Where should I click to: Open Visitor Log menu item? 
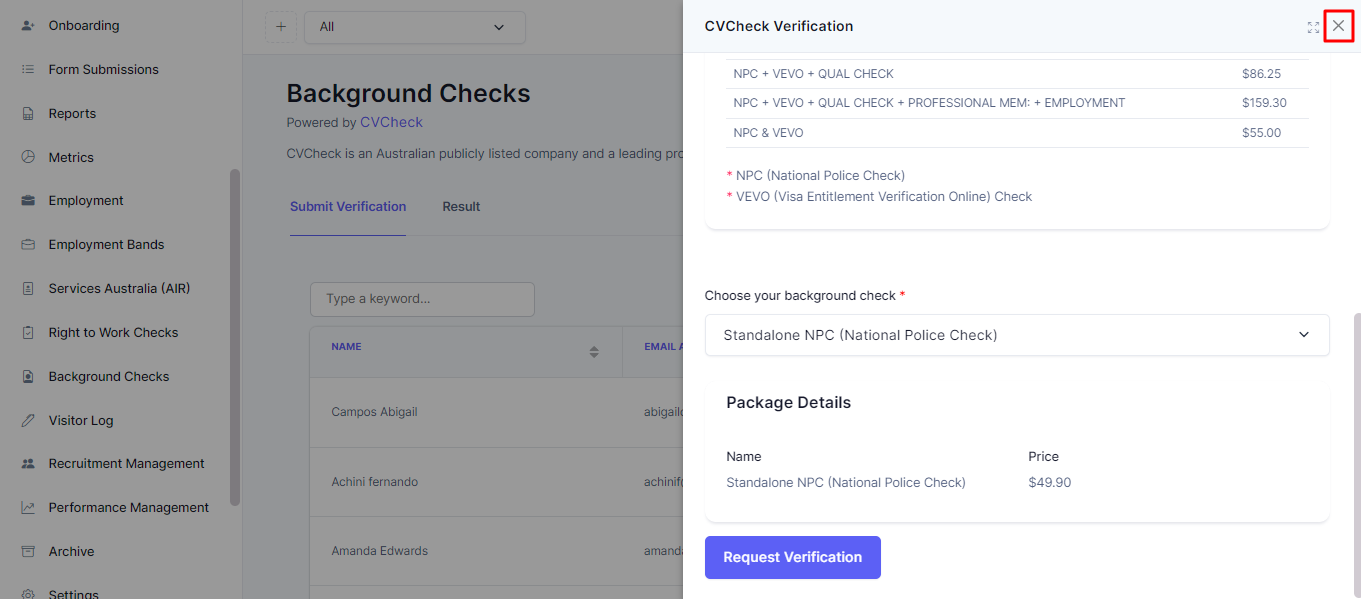(81, 420)
